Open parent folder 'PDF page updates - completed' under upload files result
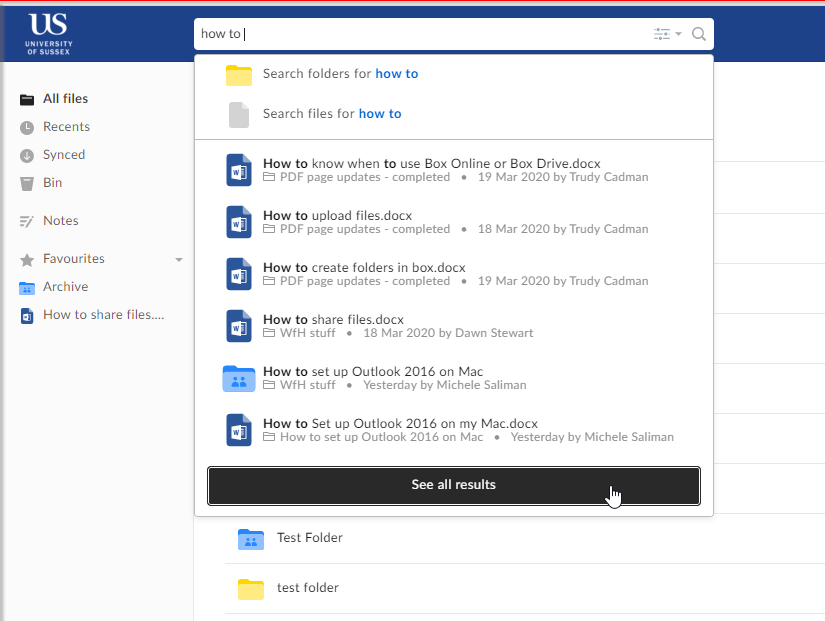This screenshot has width=825, height=621. click(365, 229)
